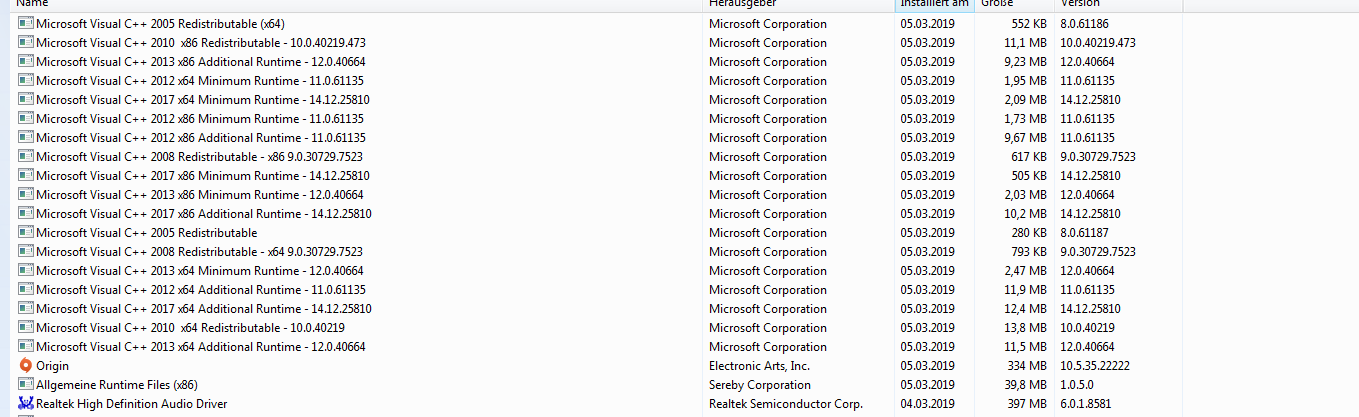Click icon of 2017 x64 Minimum Runtime entry
The height and width of the screenshot is (417, 1359).
pos(26,99)
